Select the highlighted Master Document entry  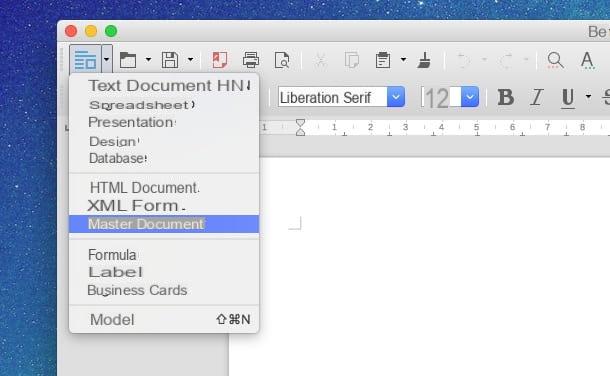[x=164, y=224]
